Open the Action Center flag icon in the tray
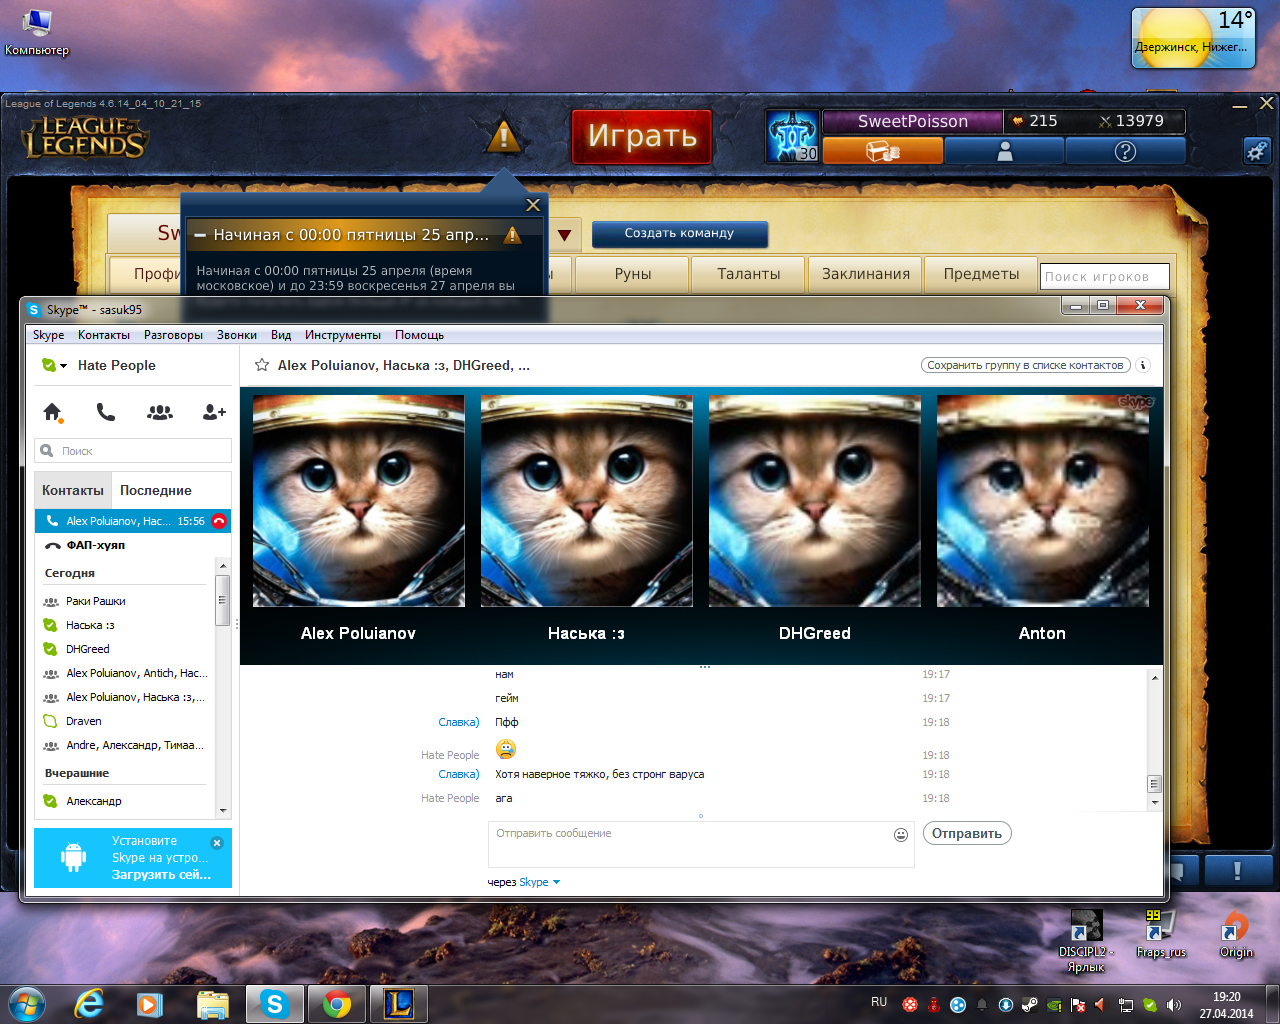This screenshot has width=1280, height=1024. tap(1078, 1004)
